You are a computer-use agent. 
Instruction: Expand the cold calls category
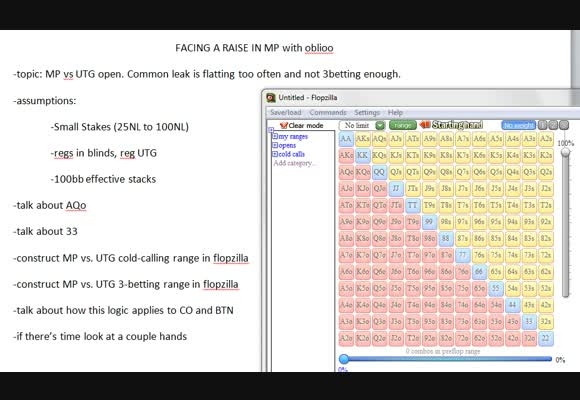tap(275, 154)
